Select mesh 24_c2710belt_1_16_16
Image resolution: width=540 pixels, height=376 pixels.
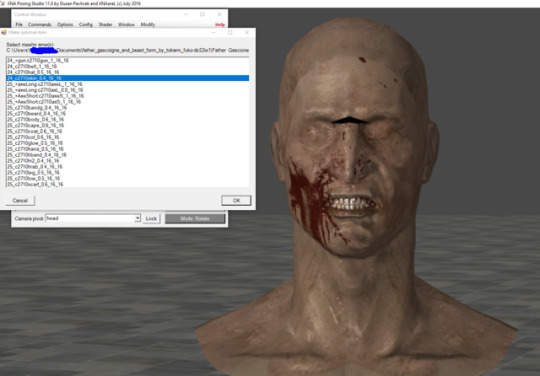click(x=127, y=66)
